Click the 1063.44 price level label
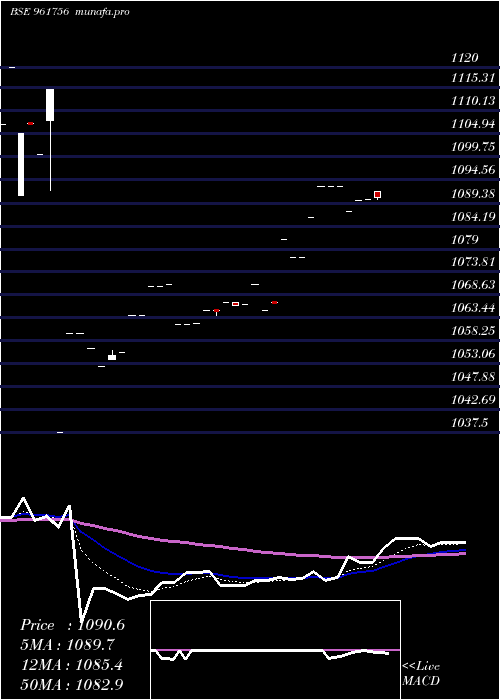This screenshot has height=700, width=500. tap(473, 308)
